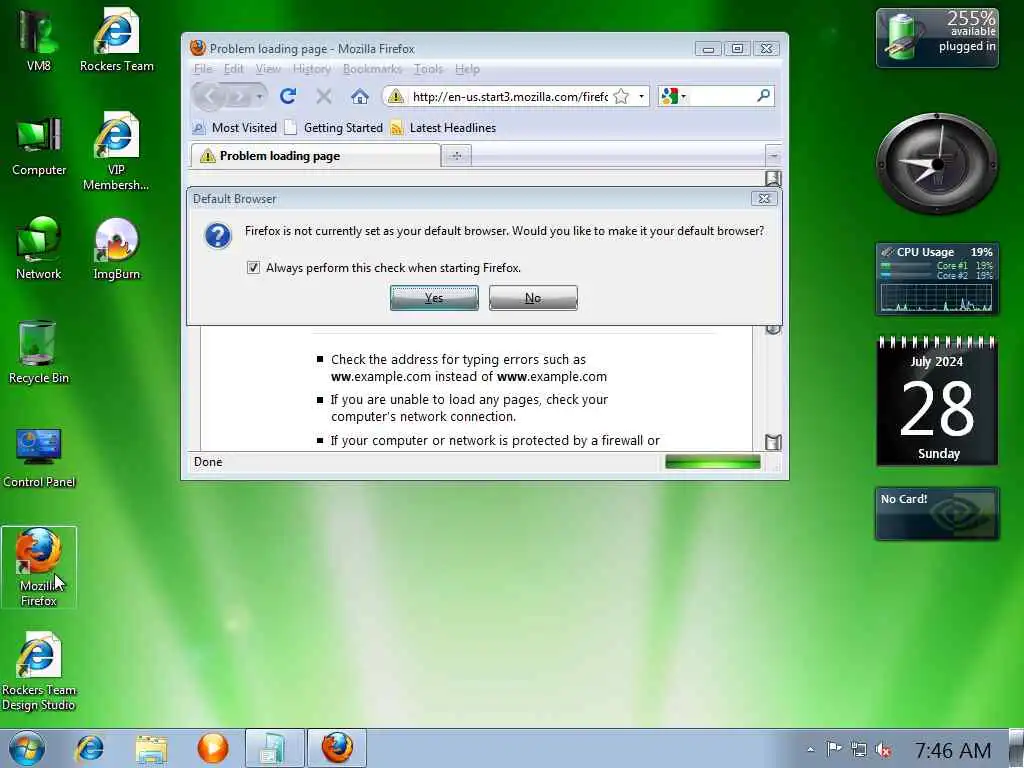Screen dimensions: 1024x768
Task: Click the analog clock gadget
Action: (936, 163)
